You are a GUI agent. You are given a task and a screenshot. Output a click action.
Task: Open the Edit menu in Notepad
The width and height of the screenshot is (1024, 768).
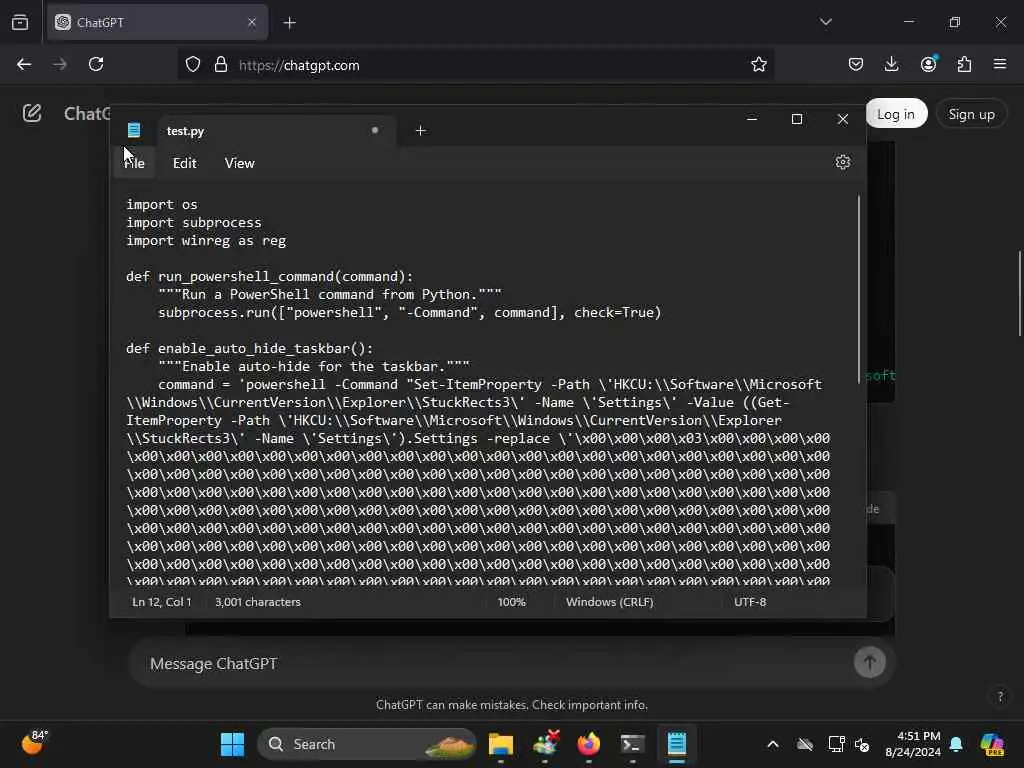(184, 163)
